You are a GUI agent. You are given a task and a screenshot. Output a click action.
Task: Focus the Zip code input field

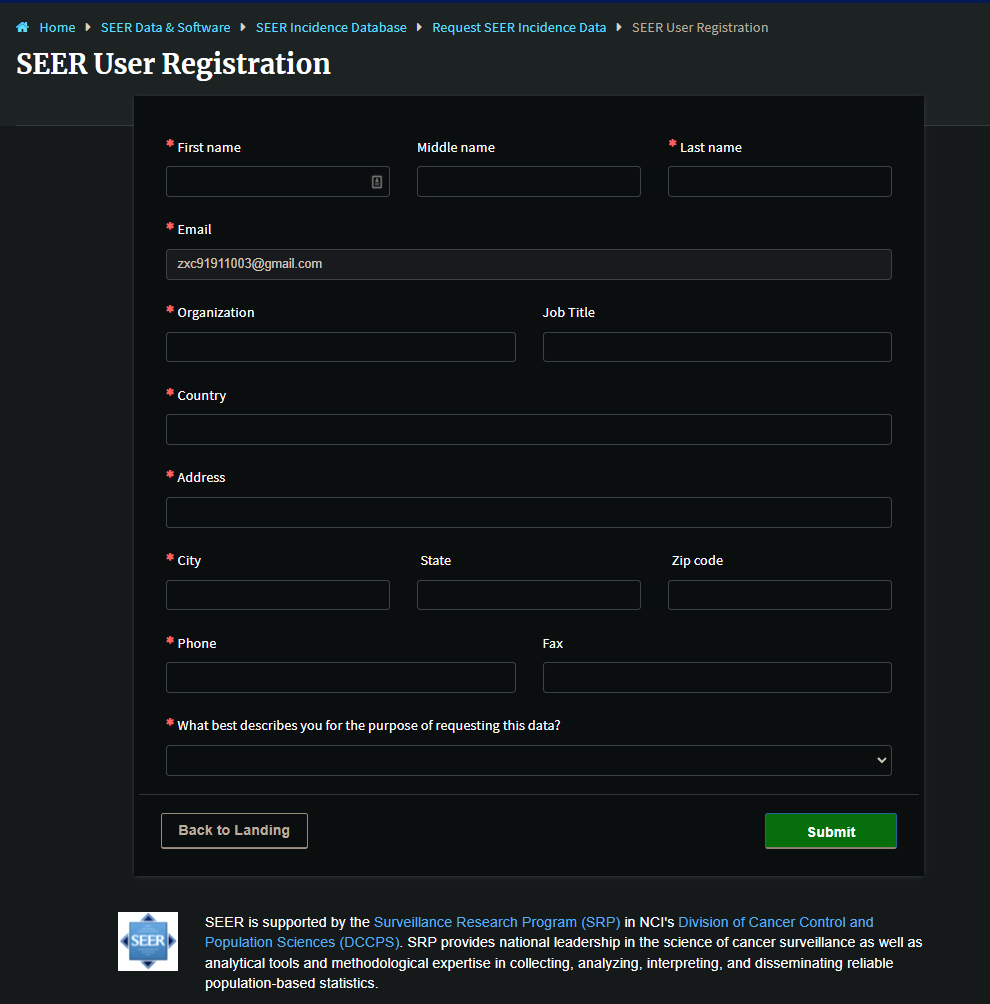point(780,595)
